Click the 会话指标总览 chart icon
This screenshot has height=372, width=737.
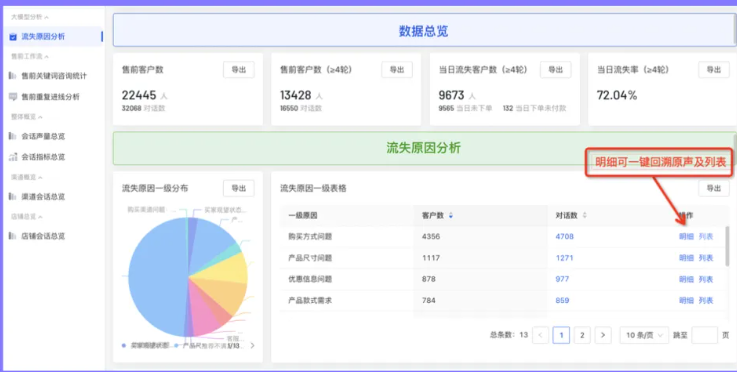coord(13,157)
